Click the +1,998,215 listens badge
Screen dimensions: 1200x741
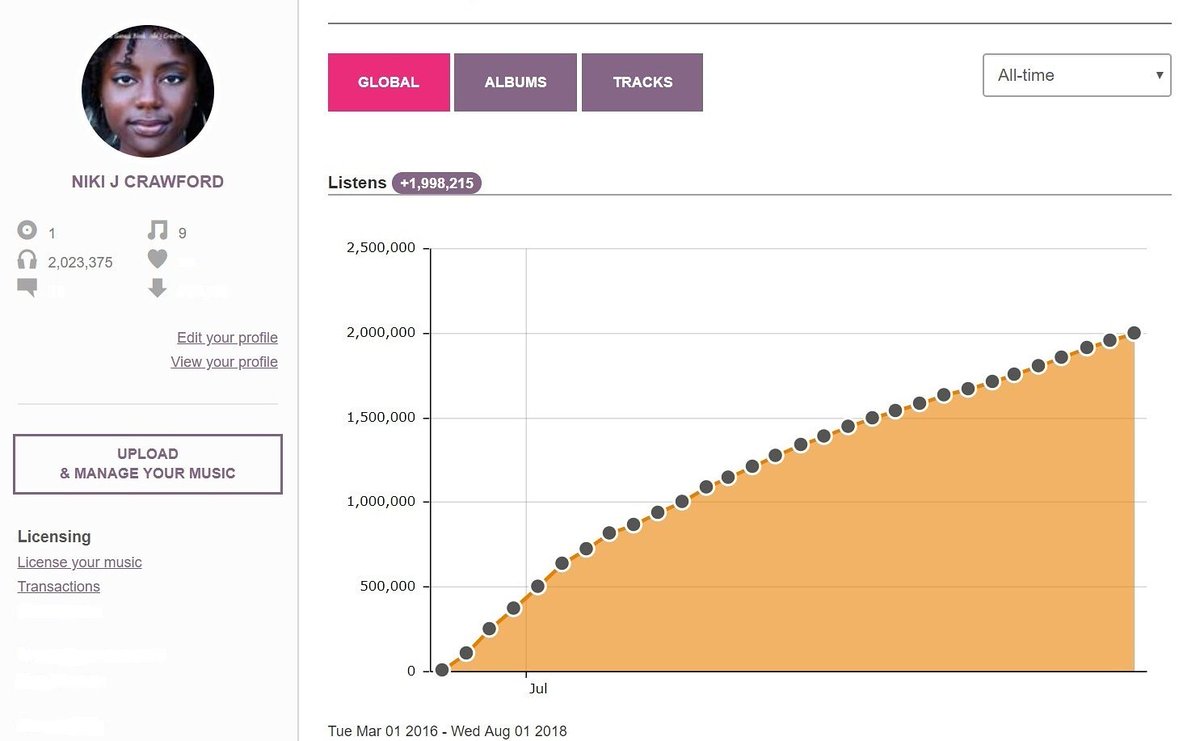click(x=437, y=183)
